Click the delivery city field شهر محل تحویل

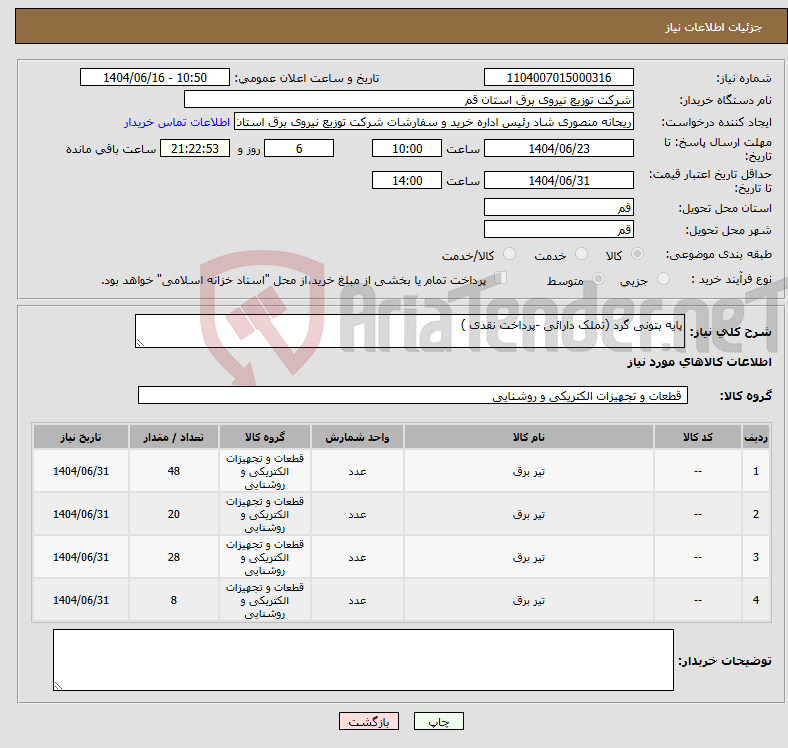(558, 229)
